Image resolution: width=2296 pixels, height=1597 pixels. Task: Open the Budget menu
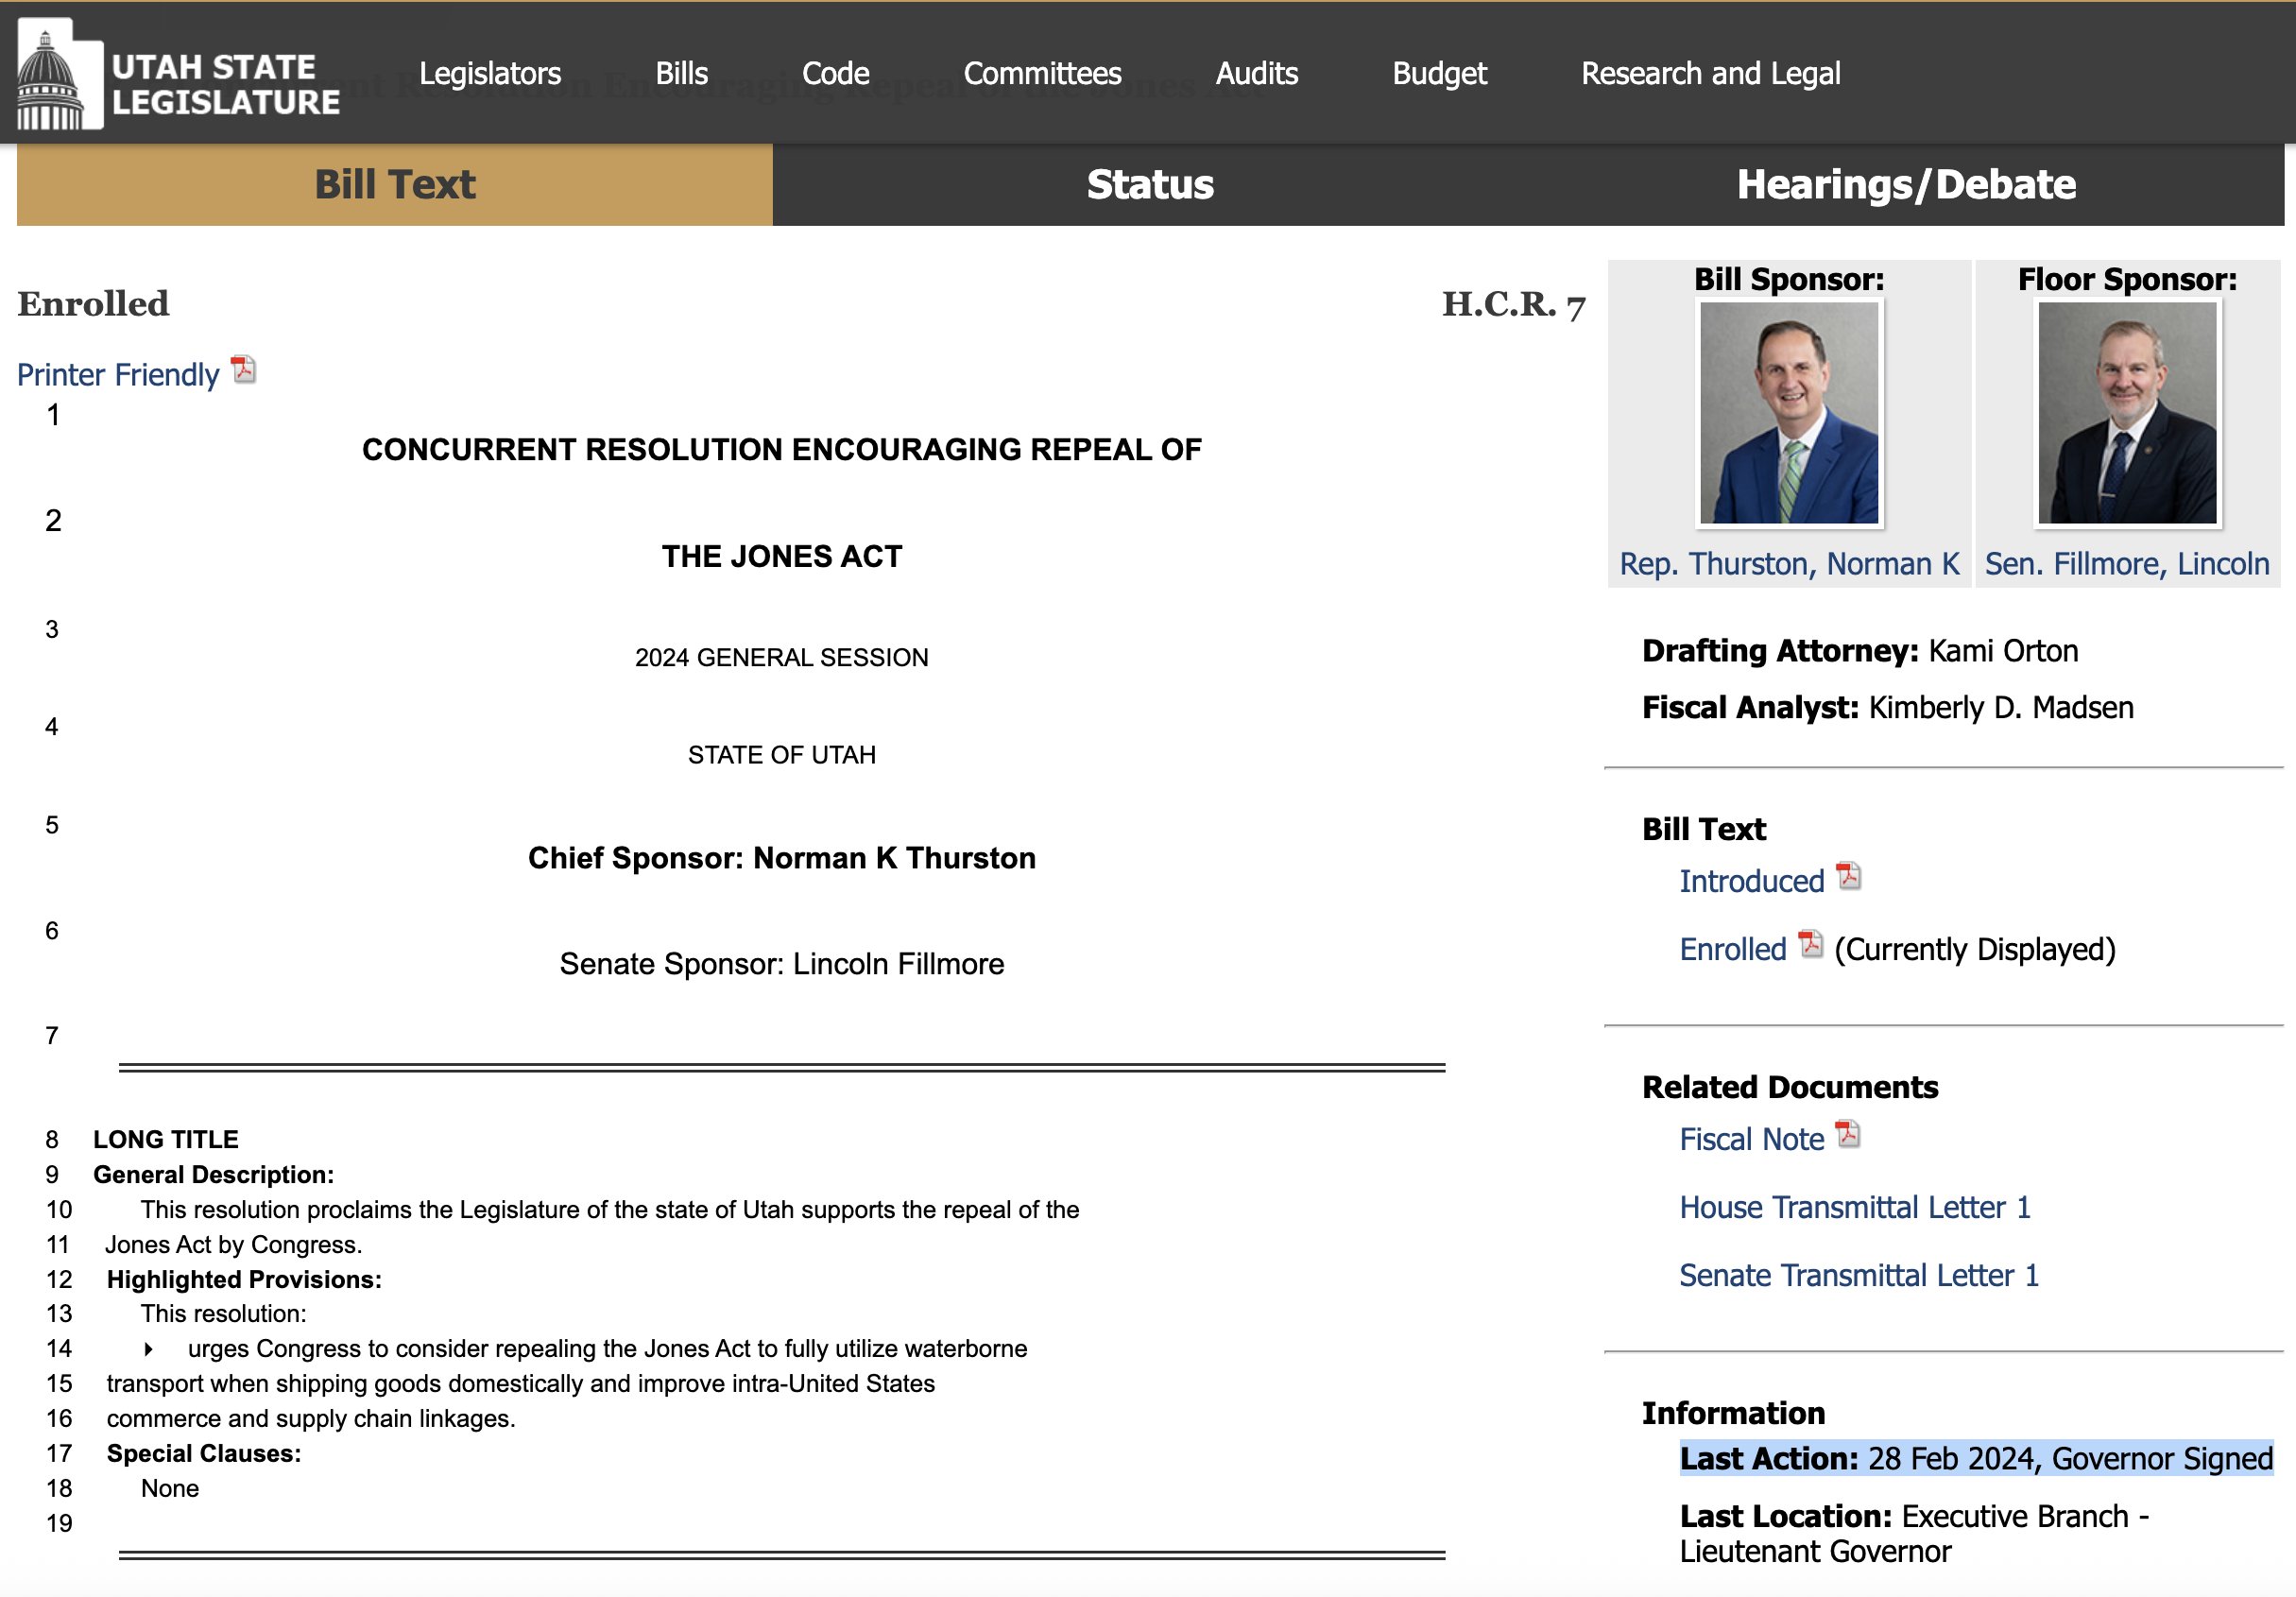tap(1440, 73)
